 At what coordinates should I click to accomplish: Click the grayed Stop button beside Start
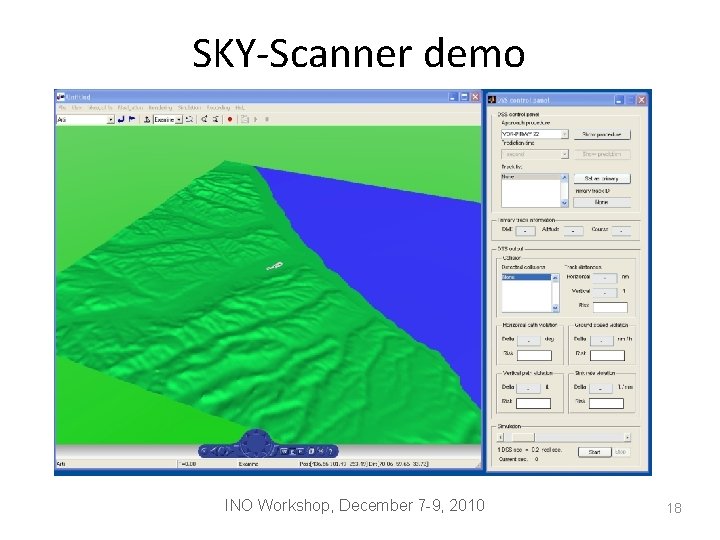[621, 452]
